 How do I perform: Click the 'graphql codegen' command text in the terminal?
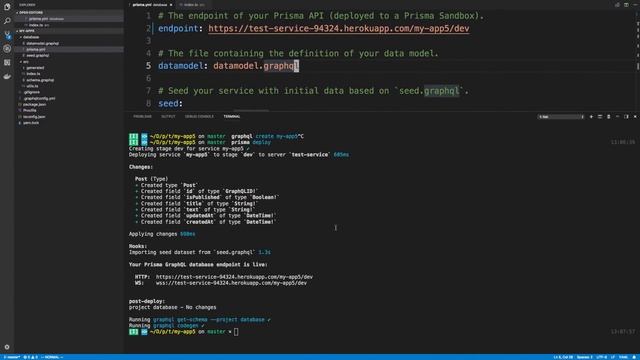click(x=176, y=326)
